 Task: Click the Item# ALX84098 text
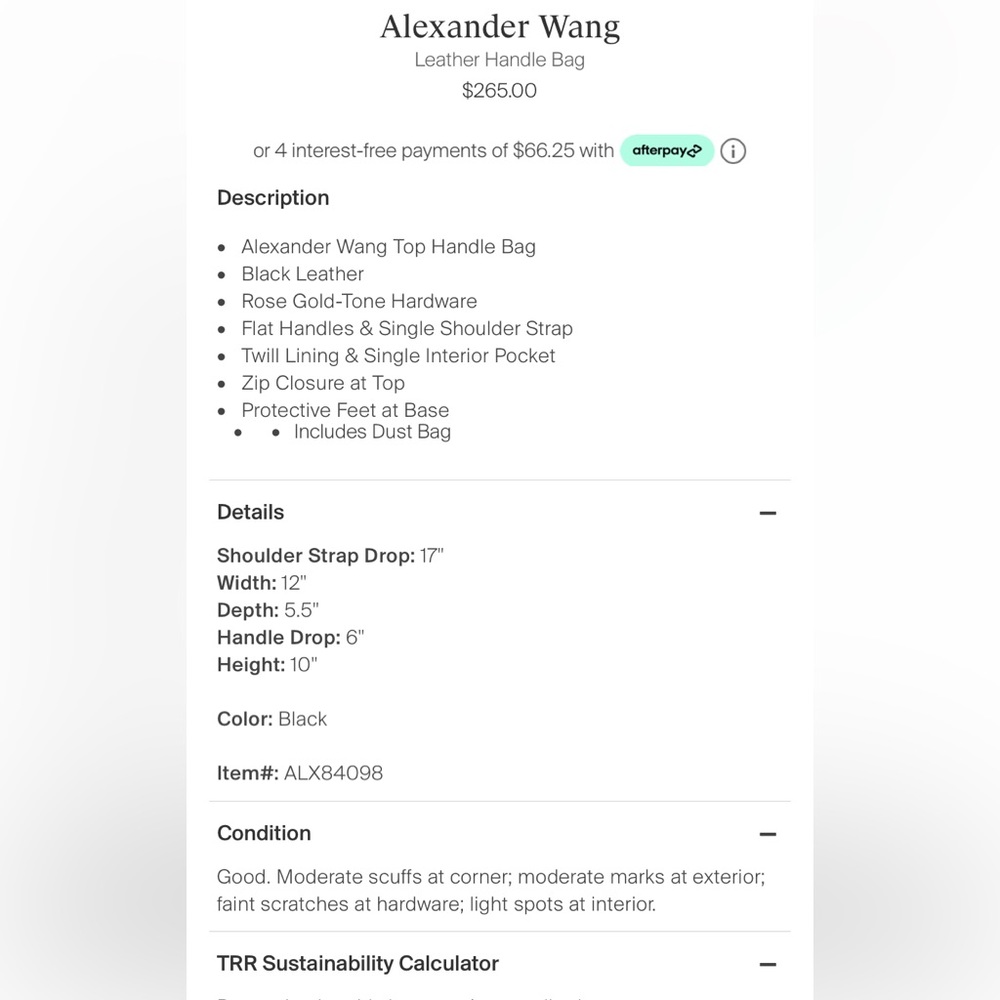click(300, 773)
